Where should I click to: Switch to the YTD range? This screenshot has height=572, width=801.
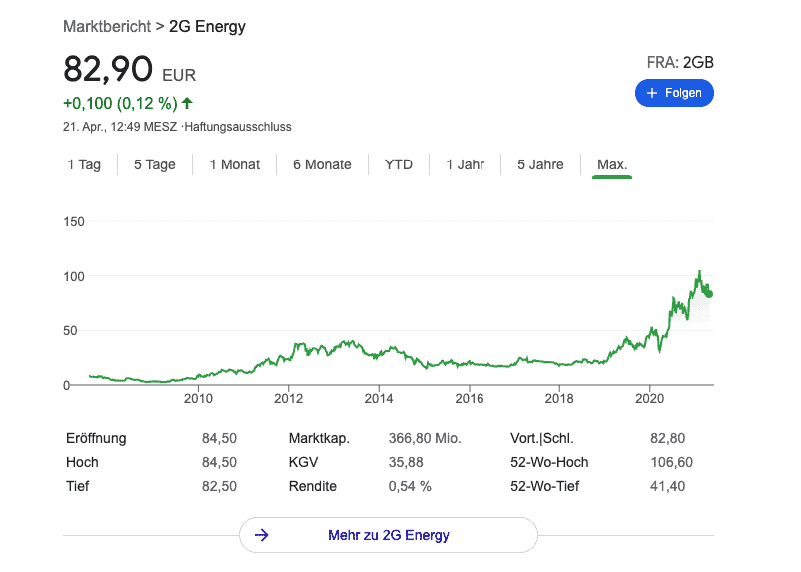click(399, 165)
